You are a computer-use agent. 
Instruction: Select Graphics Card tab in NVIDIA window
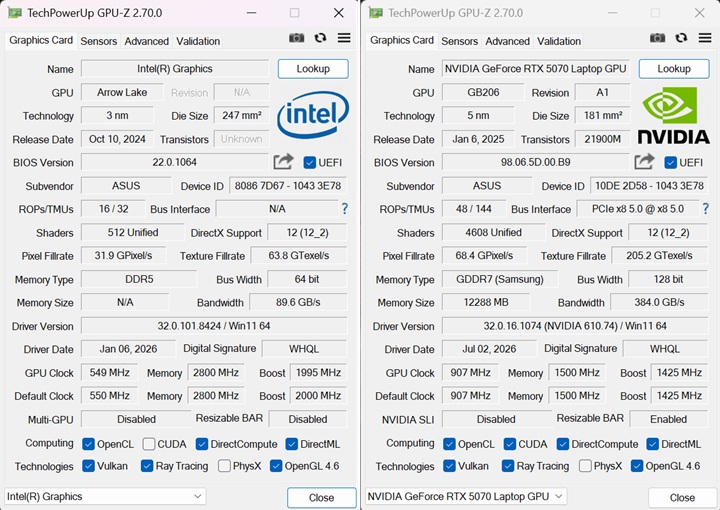tap(402, 40)
